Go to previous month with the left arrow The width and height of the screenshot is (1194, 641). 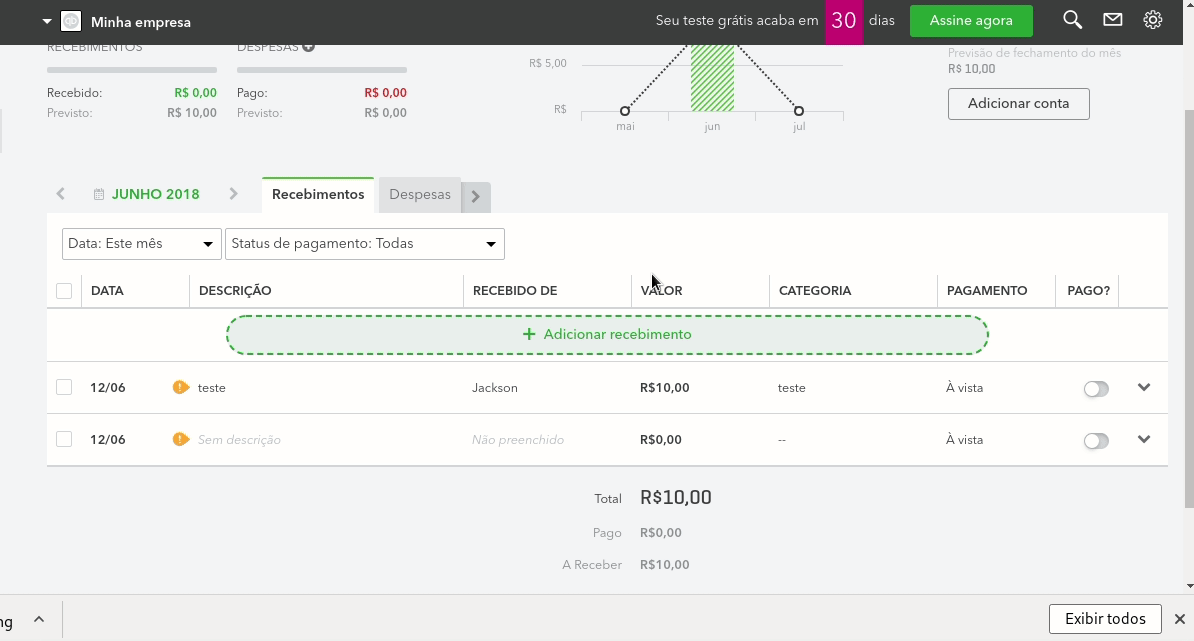pos(60,194)
